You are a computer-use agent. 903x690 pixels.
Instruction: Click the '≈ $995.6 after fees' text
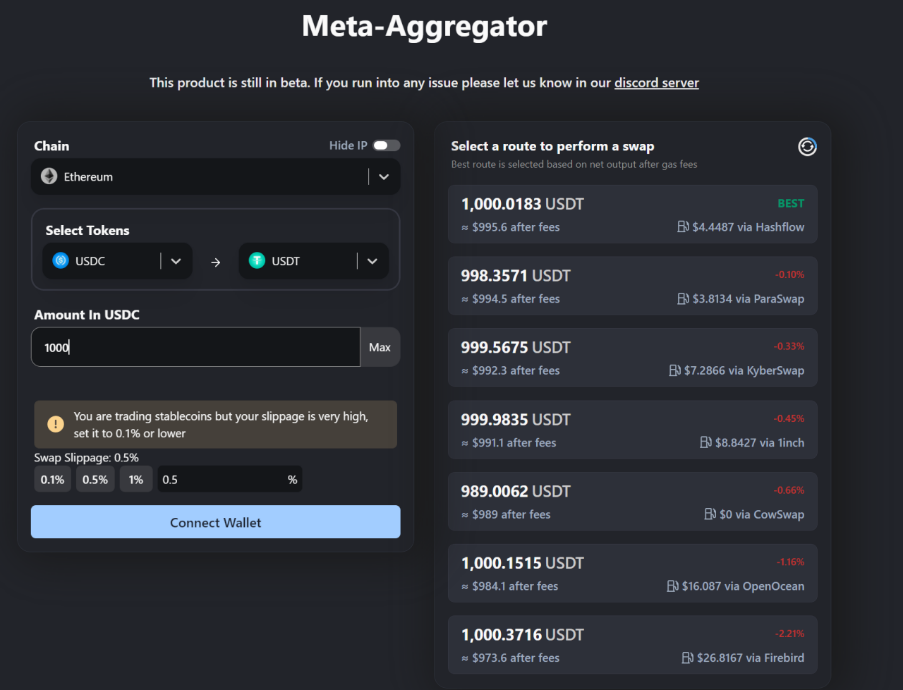[x=510, y=227]
